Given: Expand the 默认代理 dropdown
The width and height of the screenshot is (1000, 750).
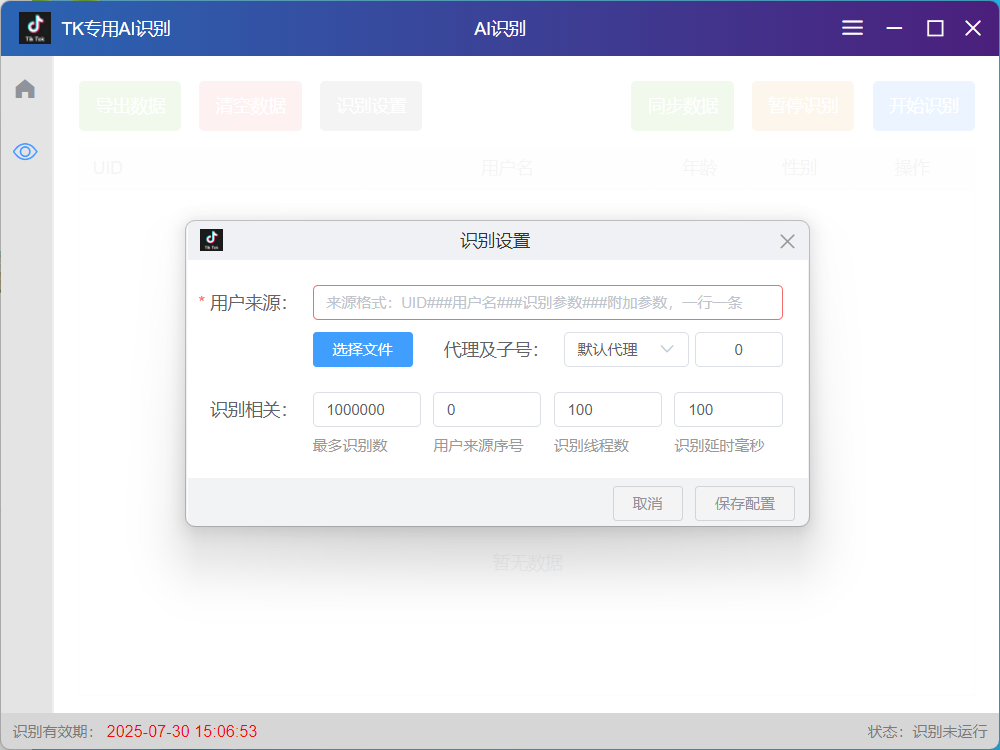Looking at the screenshot, I should point(626,349).
